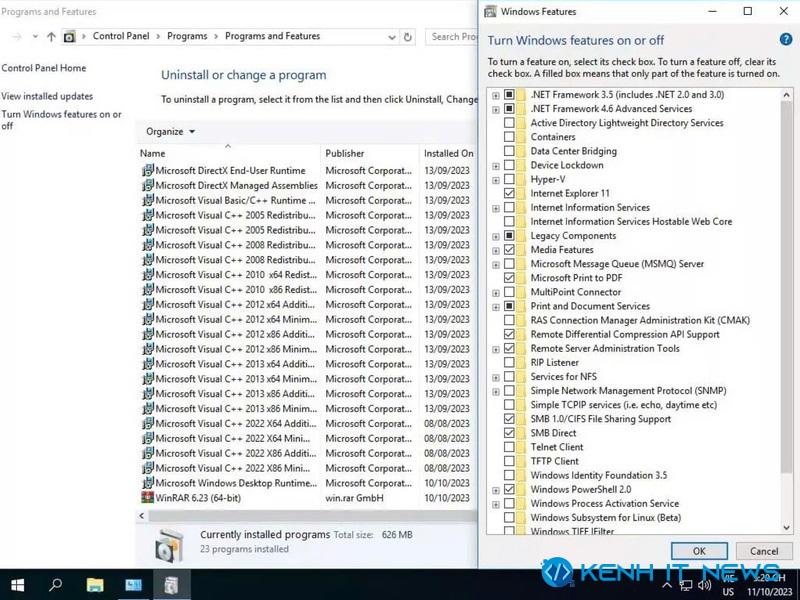Click the features list vertical scrollbar thumb

pos(786,286)
